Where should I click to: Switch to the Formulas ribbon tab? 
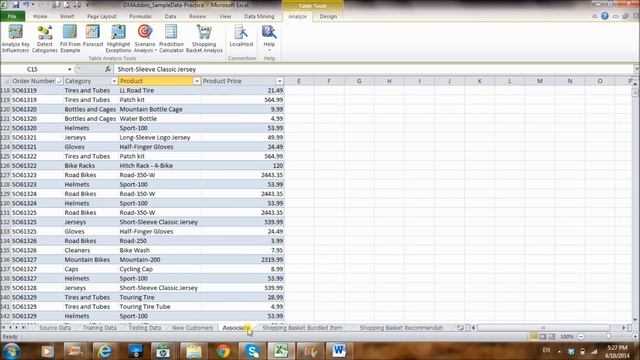pyautogui.click(x=140, y=16)
